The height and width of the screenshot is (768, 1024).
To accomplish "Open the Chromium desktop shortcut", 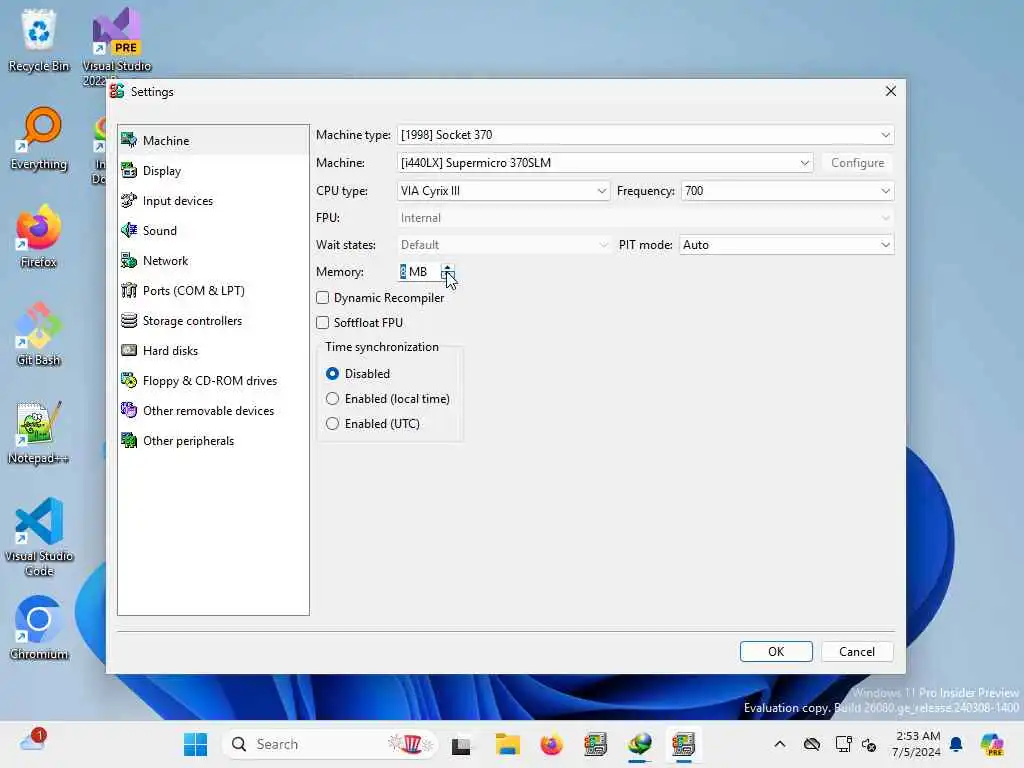I will [x=39, y=628].
